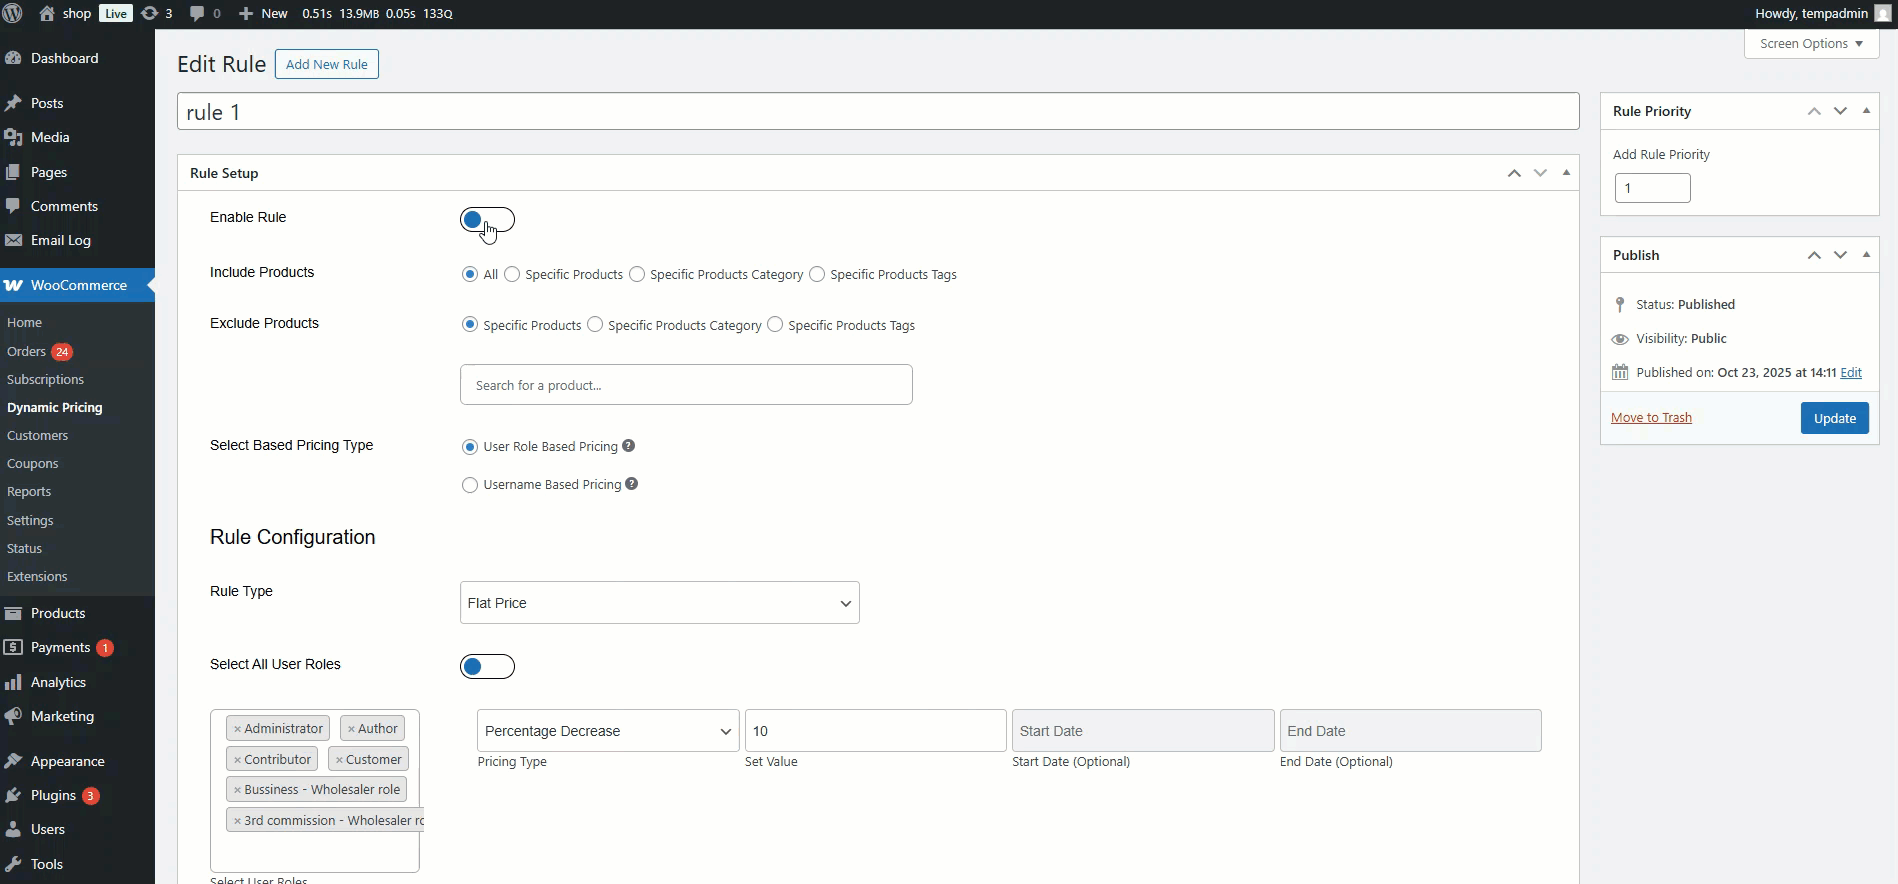Click the Move to Trash link
Viewport: 1898px width, 884px height.
pyautogui.click(x=1651, y=417)
